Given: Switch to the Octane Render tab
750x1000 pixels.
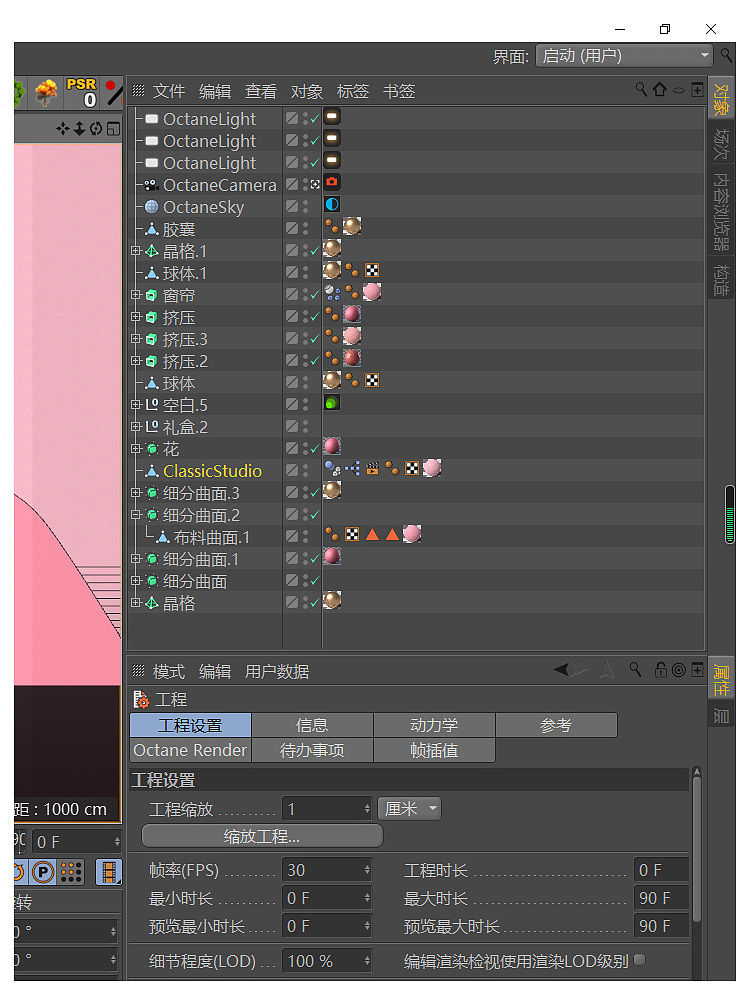Looking at the screenshot, I should [x=190, y=750].
